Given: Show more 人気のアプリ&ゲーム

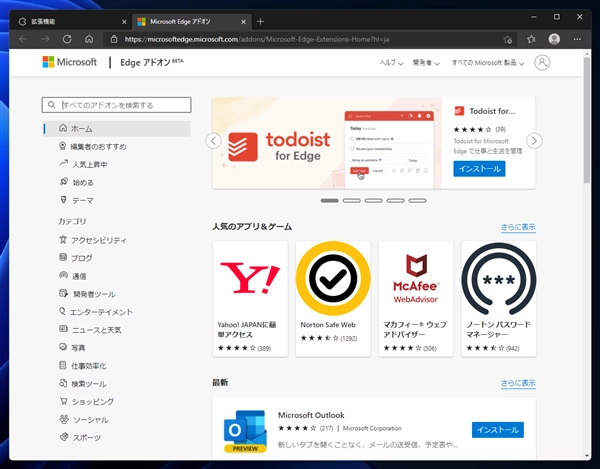Looking at the screenshot, I should coord(518,227).
